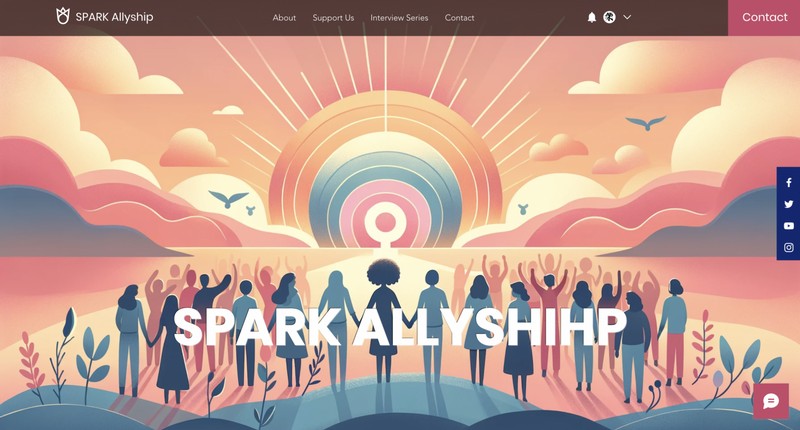
Task: Click the pink Contact button
Action: [x=764, y=17]
